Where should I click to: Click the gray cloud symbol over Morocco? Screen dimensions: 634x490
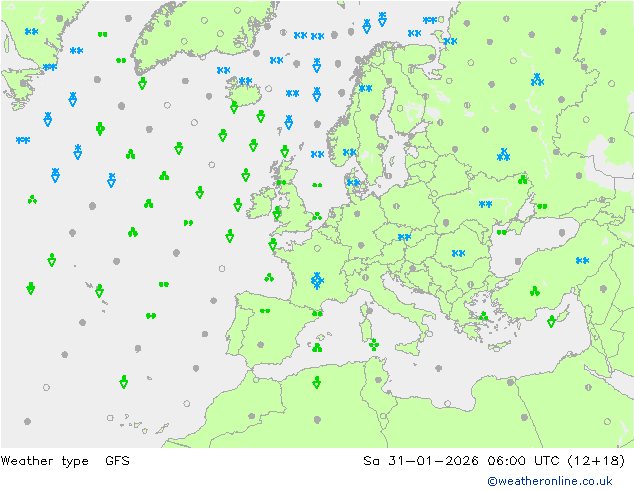(x=251, y=416)
